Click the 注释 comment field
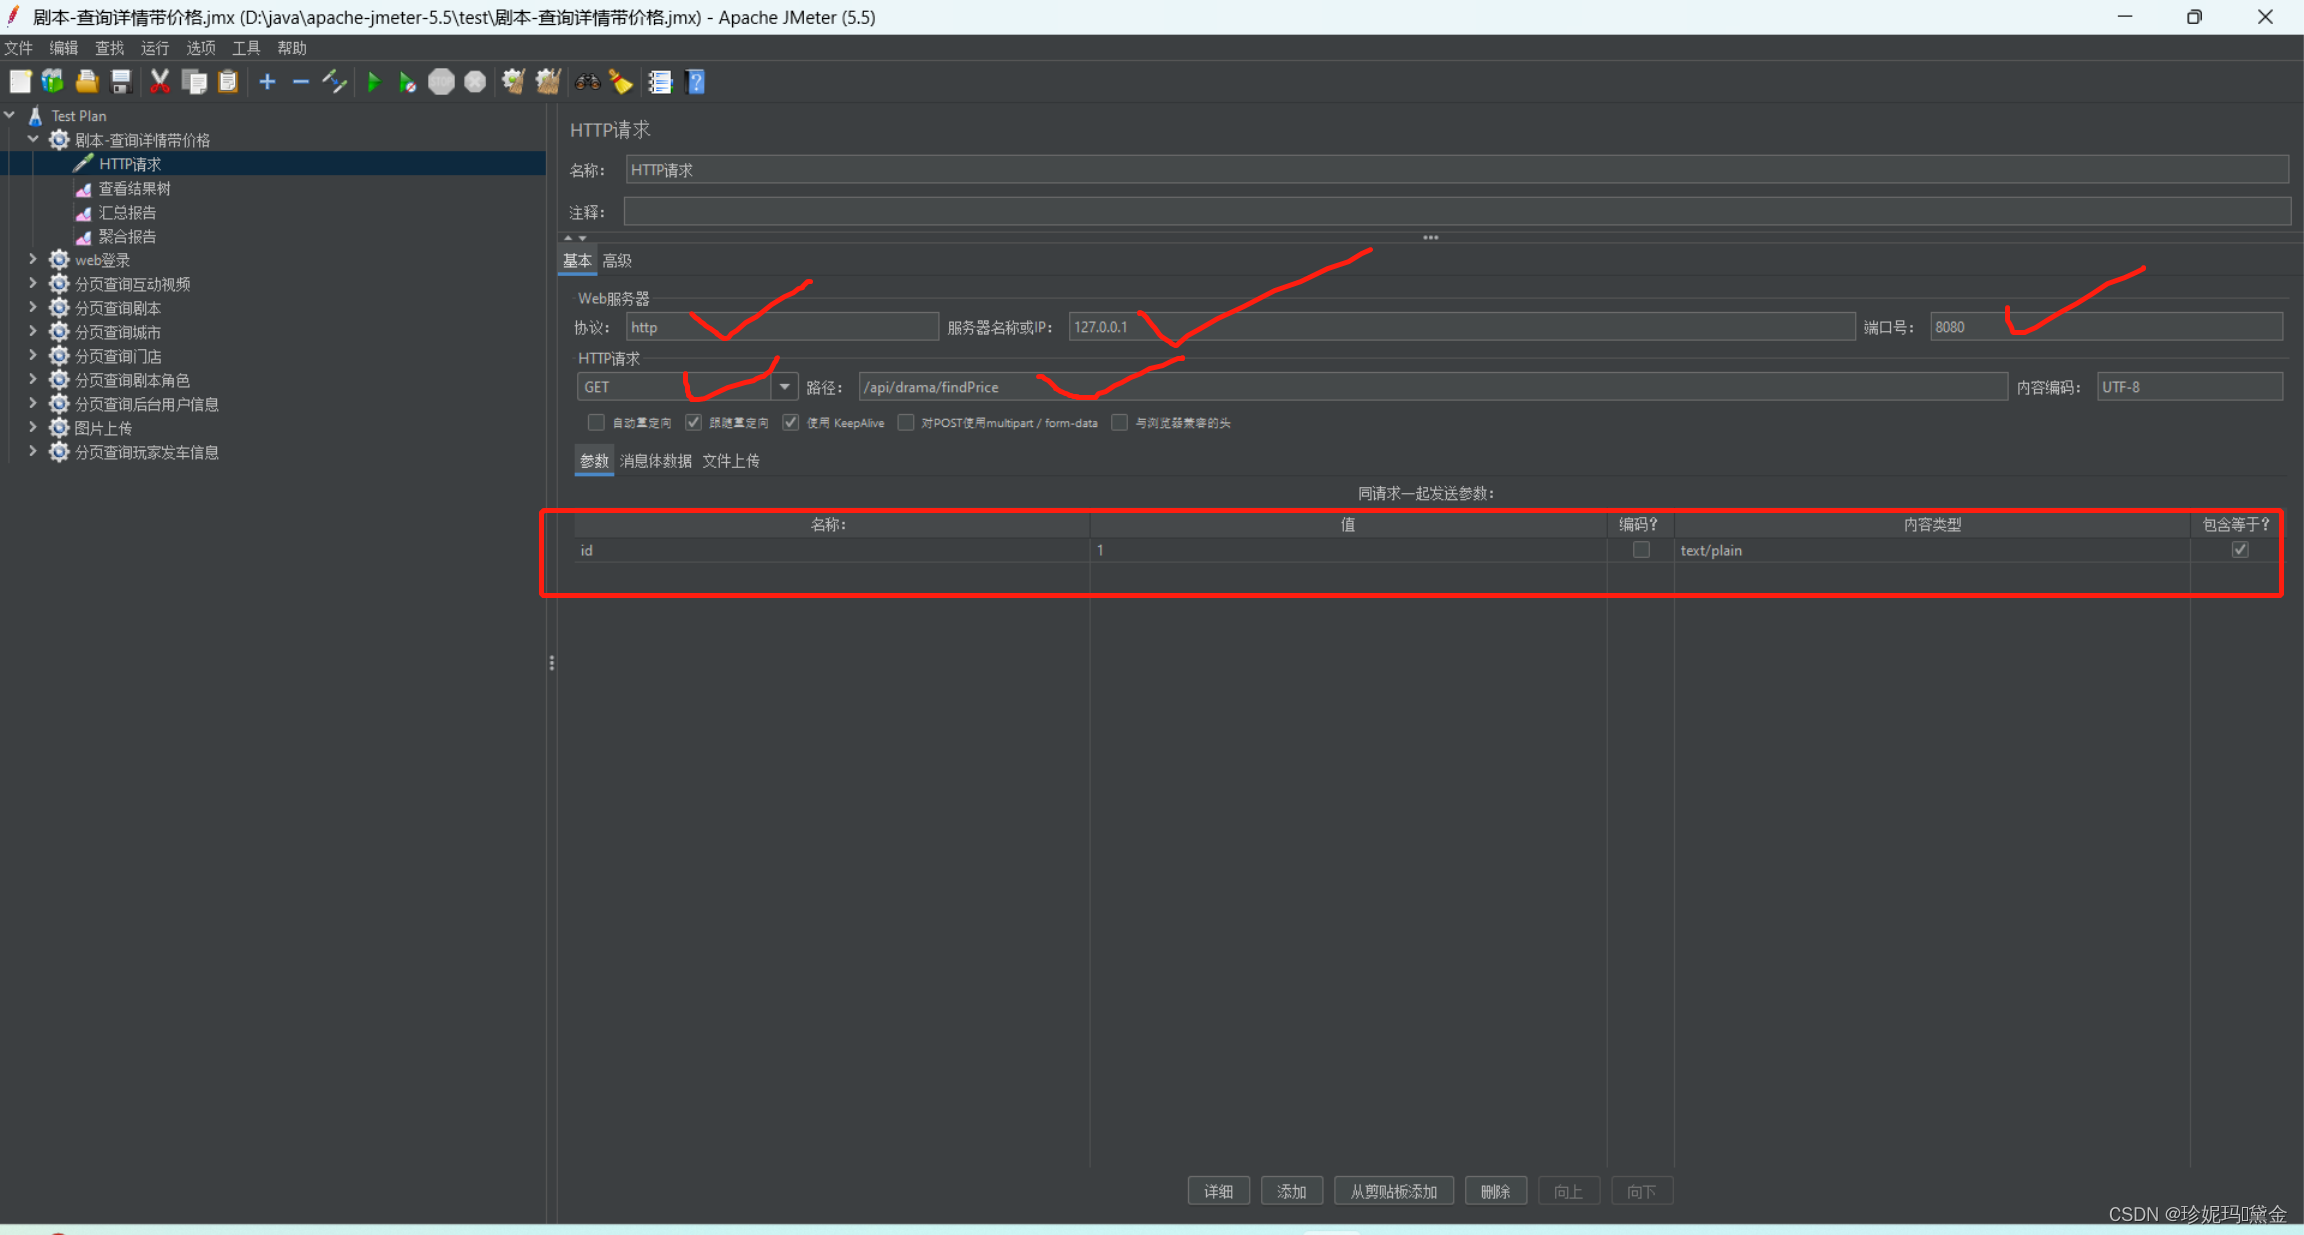2304x1235 pixels. pos(1457,211)
